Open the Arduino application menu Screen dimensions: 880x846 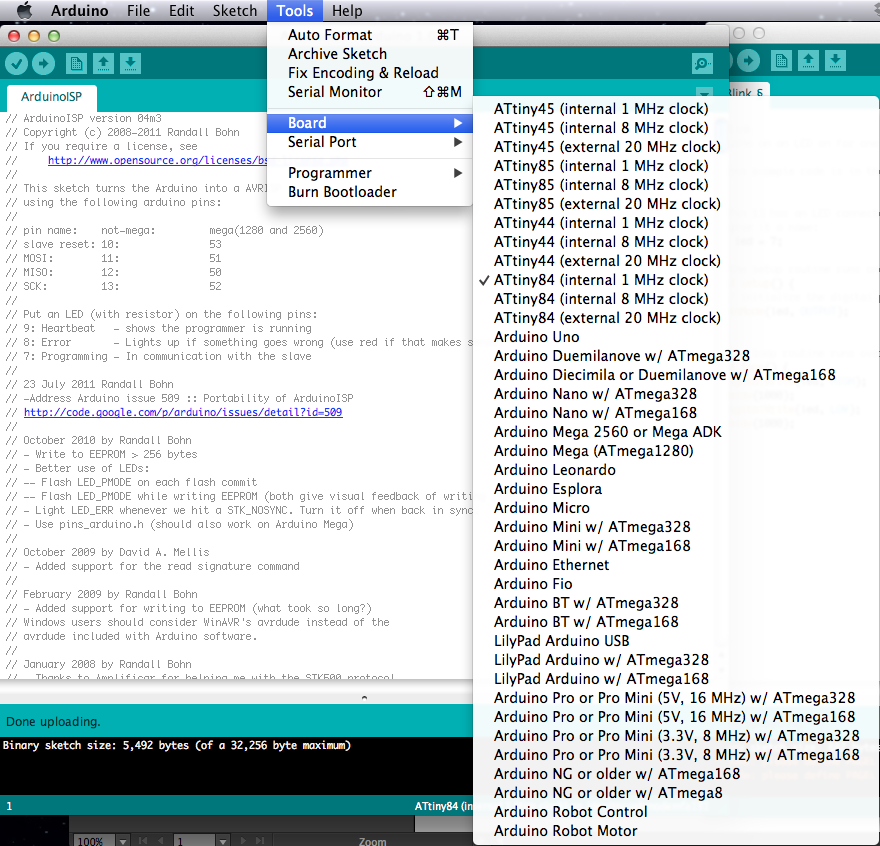pyautogui.click(x=79, y=11)
